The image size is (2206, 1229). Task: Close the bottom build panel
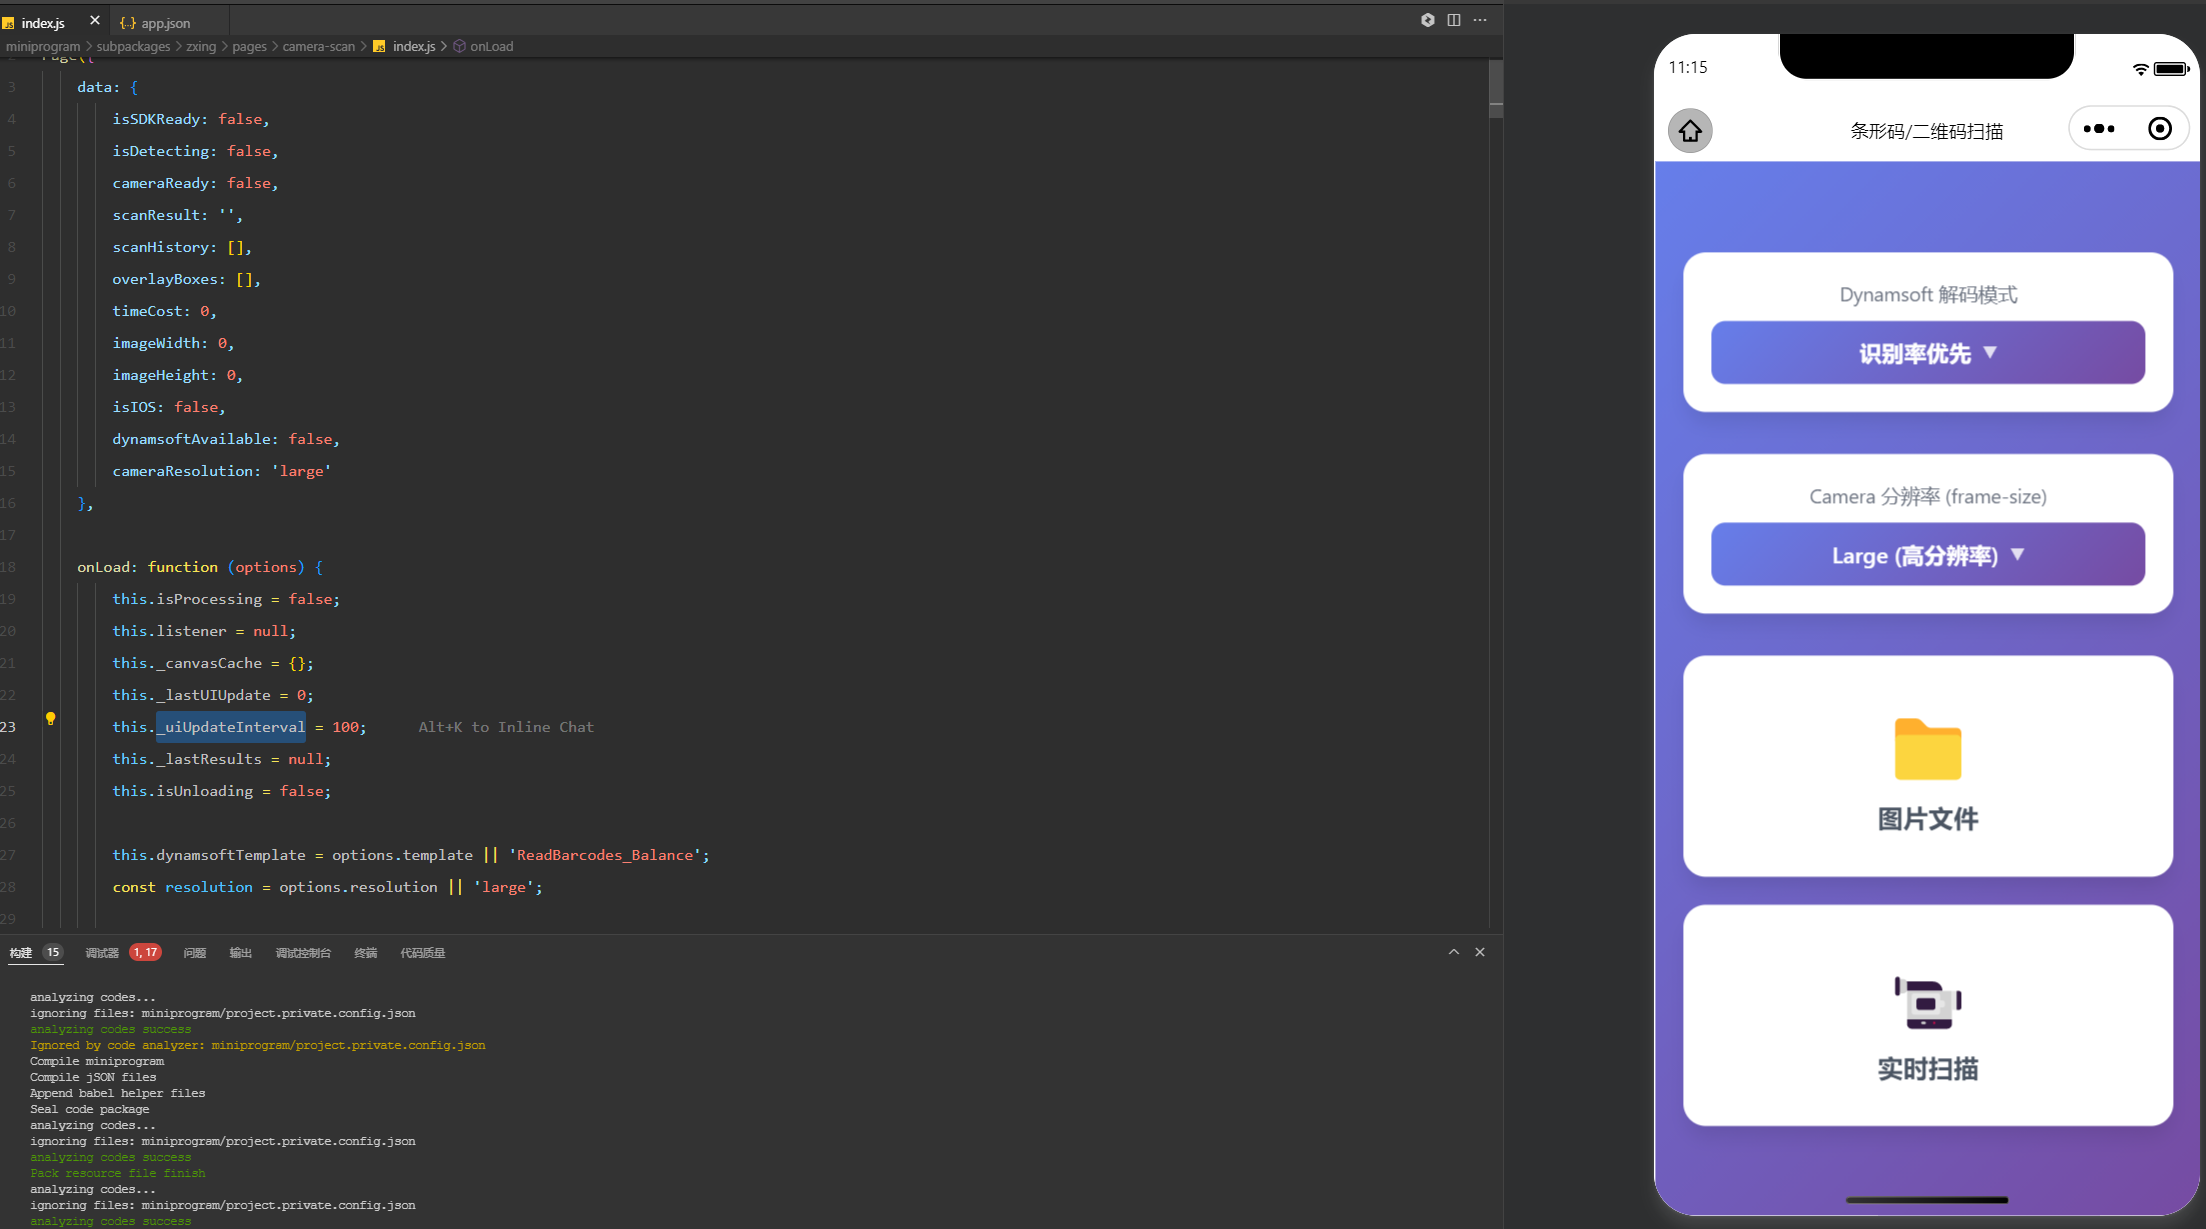(x=1480, y=952)
